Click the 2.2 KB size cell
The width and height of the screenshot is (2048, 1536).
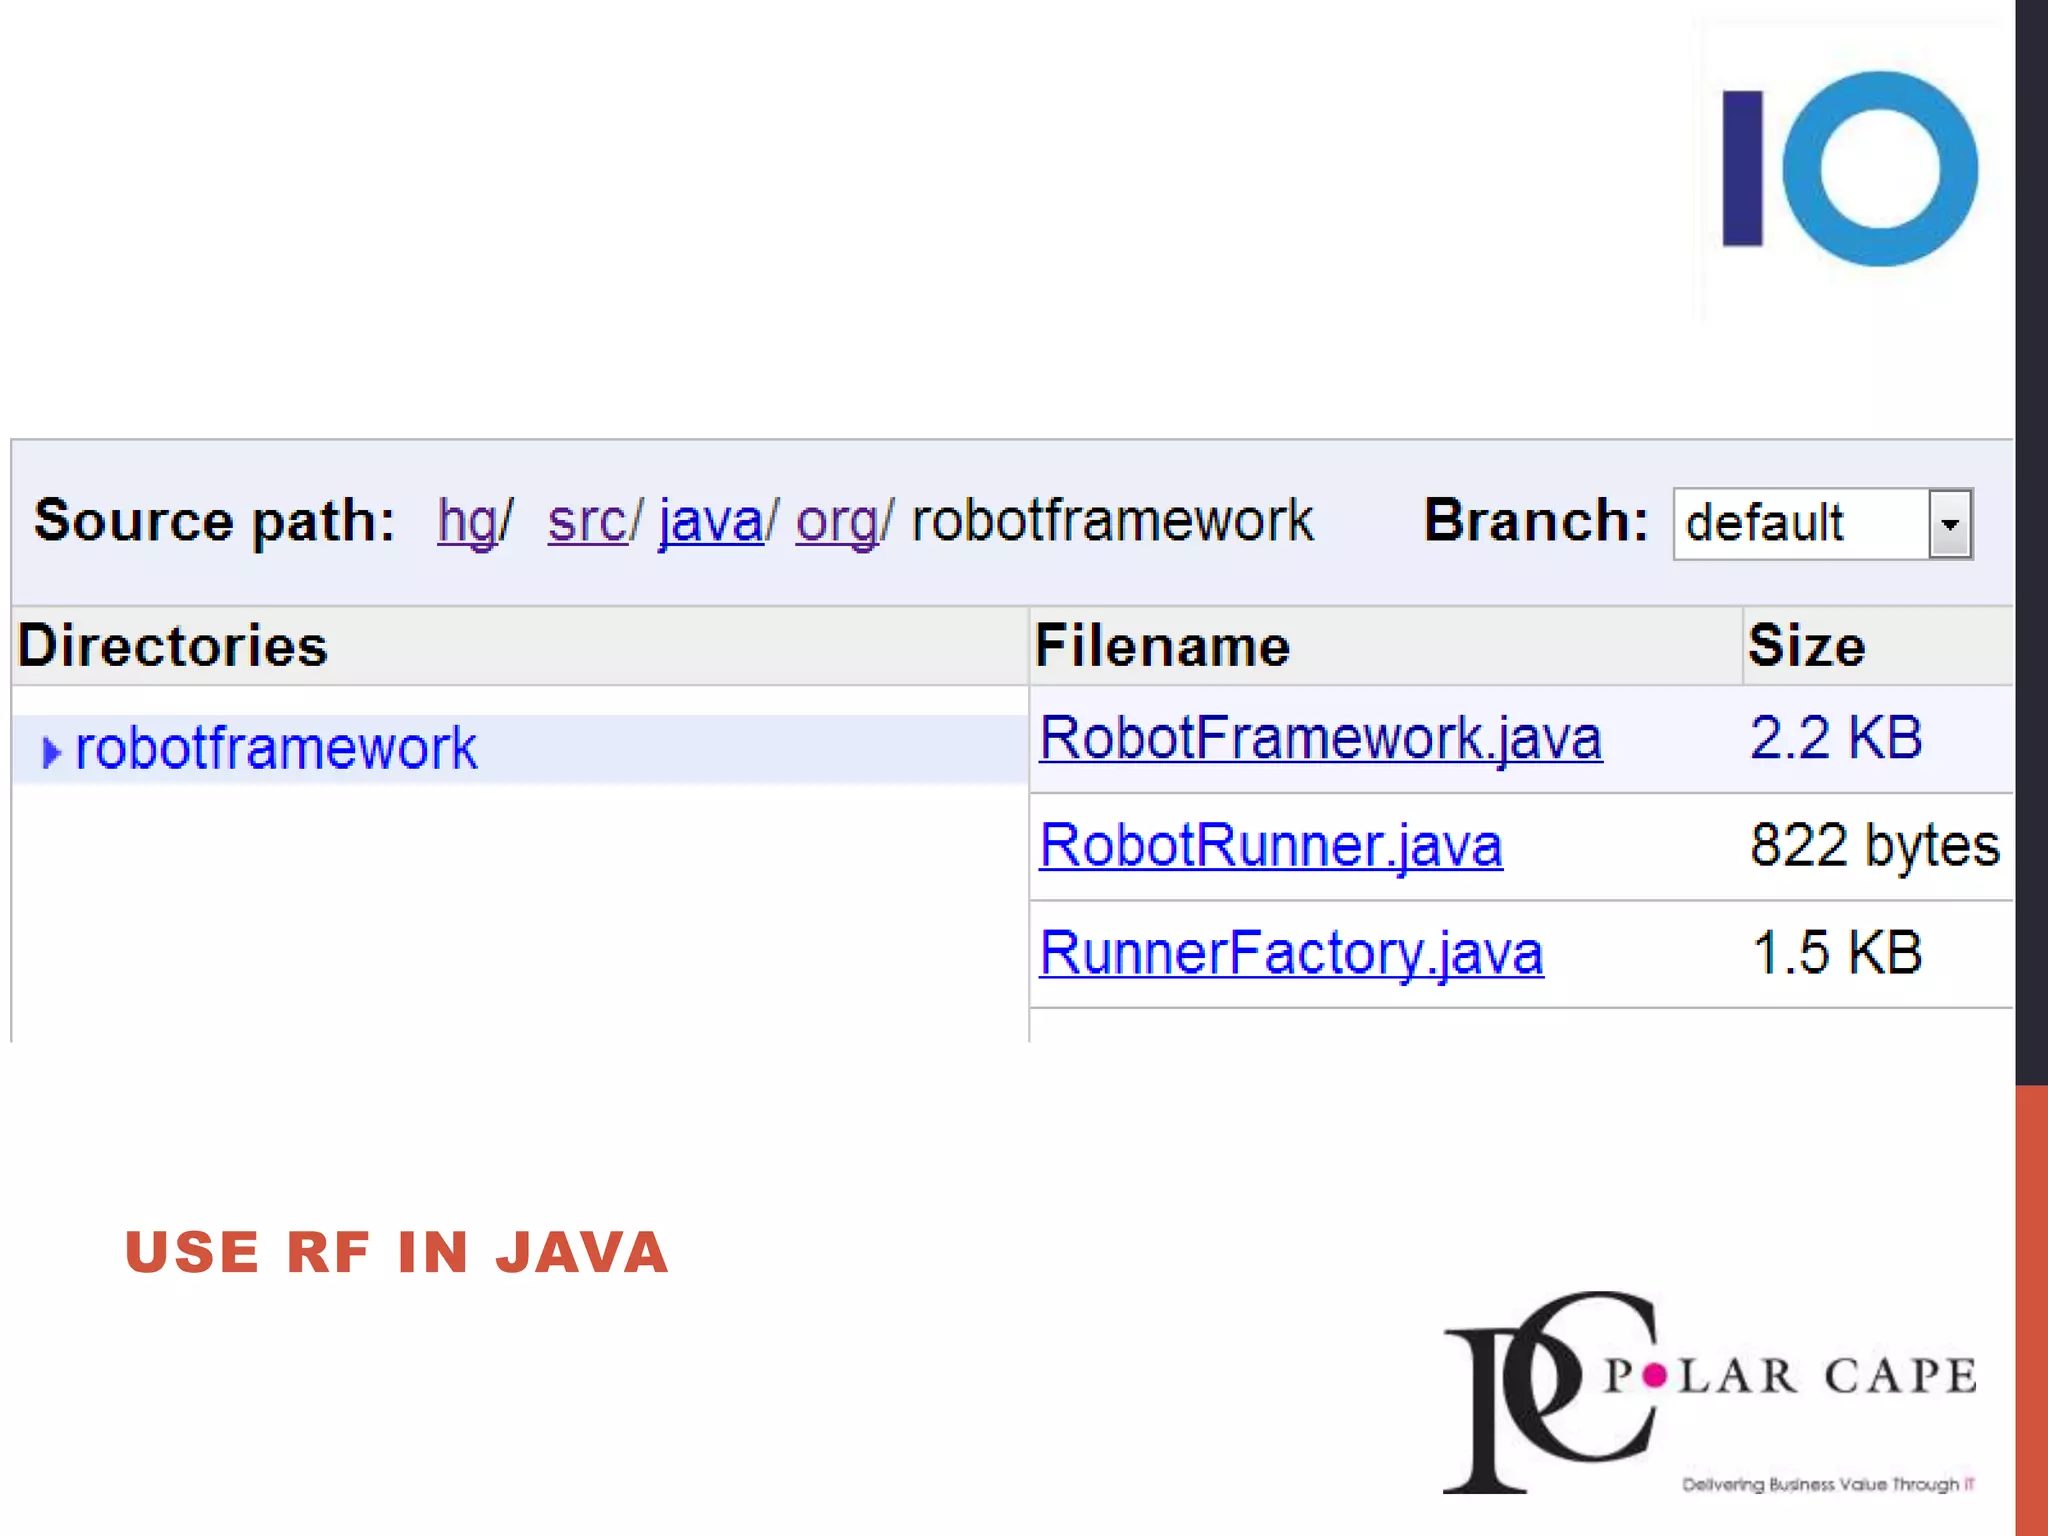coord(1836,739)
